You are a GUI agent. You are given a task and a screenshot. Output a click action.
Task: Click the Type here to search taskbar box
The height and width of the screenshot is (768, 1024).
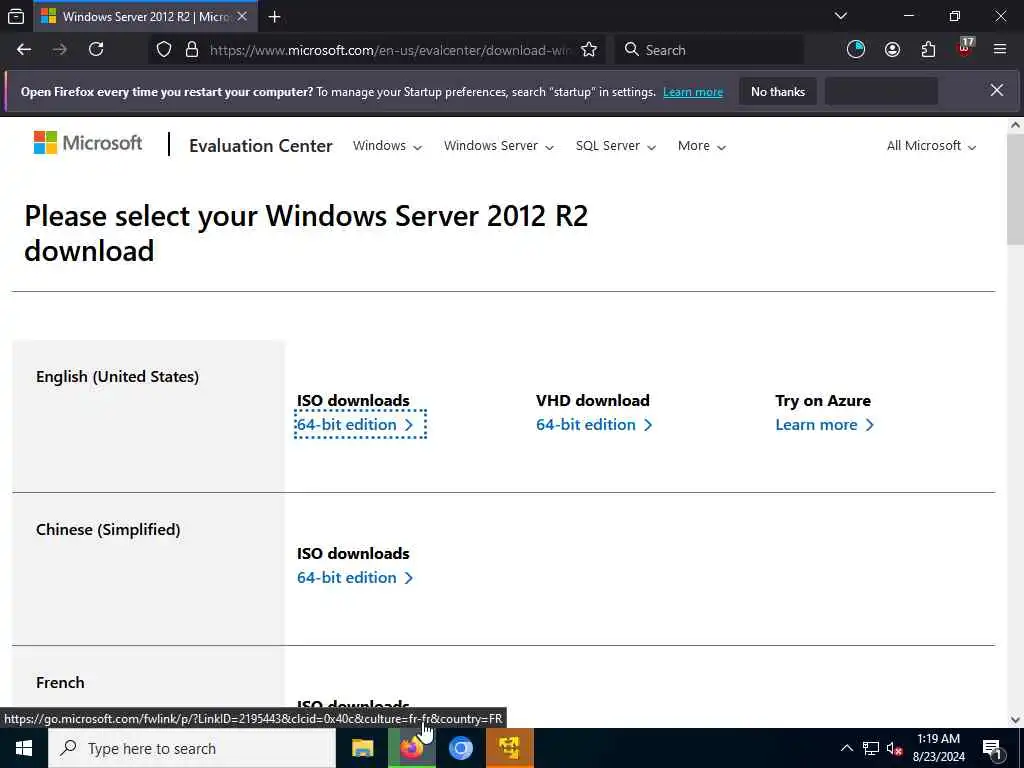[x=192, y=748]
